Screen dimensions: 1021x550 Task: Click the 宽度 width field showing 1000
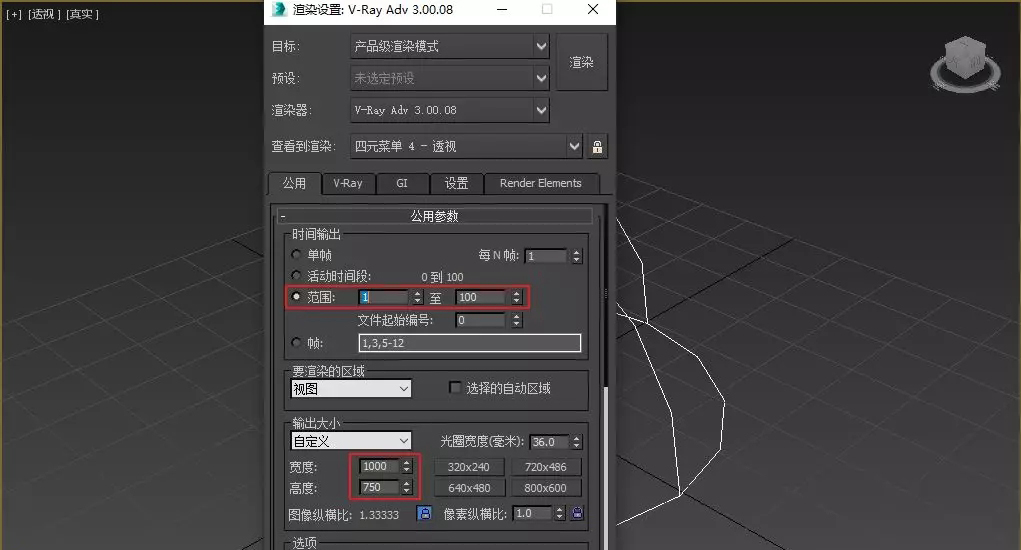coord(380,466)
